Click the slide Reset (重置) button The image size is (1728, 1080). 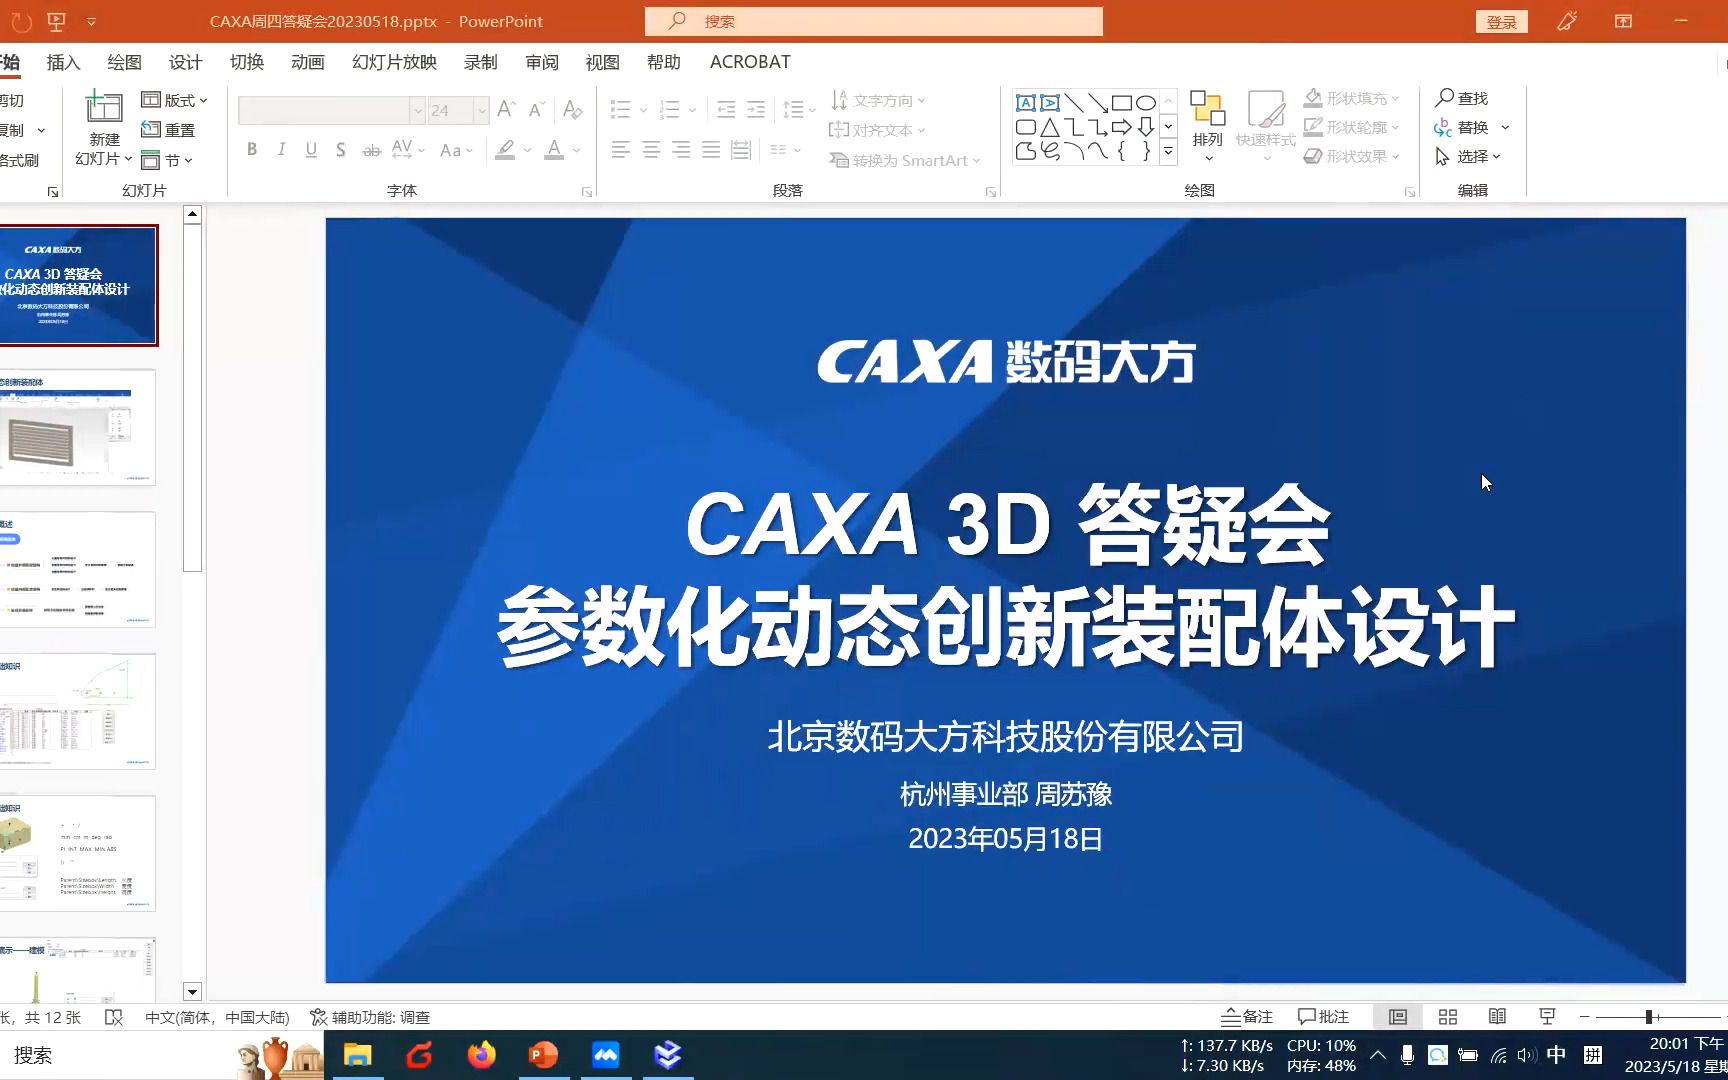pos(168,130)
